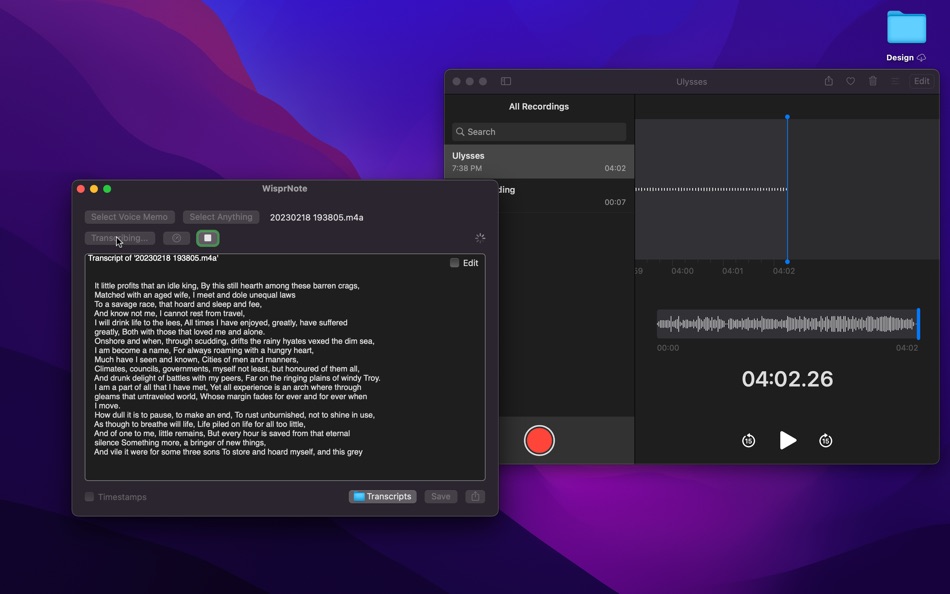The width and height of the screenshot is (950, 594).
Task: Mark Ulysses recording as favorite
Action: click(x=851, y=81)
